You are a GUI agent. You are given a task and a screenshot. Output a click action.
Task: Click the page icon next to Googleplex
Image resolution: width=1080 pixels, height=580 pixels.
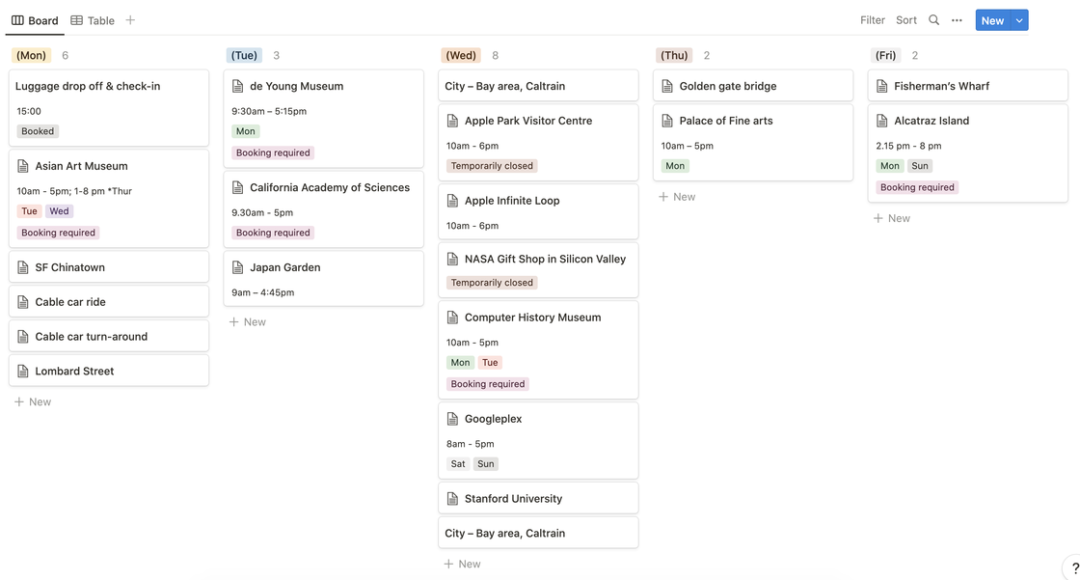coord(453,419)
